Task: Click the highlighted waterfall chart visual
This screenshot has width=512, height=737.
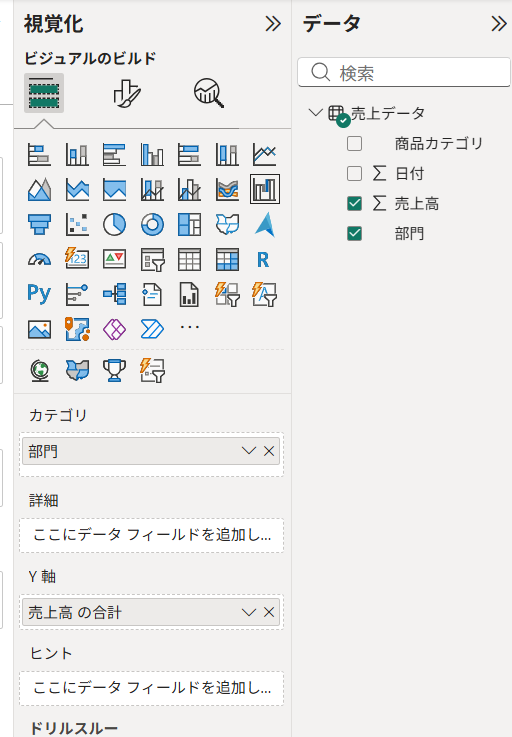Action: (265, 189)
